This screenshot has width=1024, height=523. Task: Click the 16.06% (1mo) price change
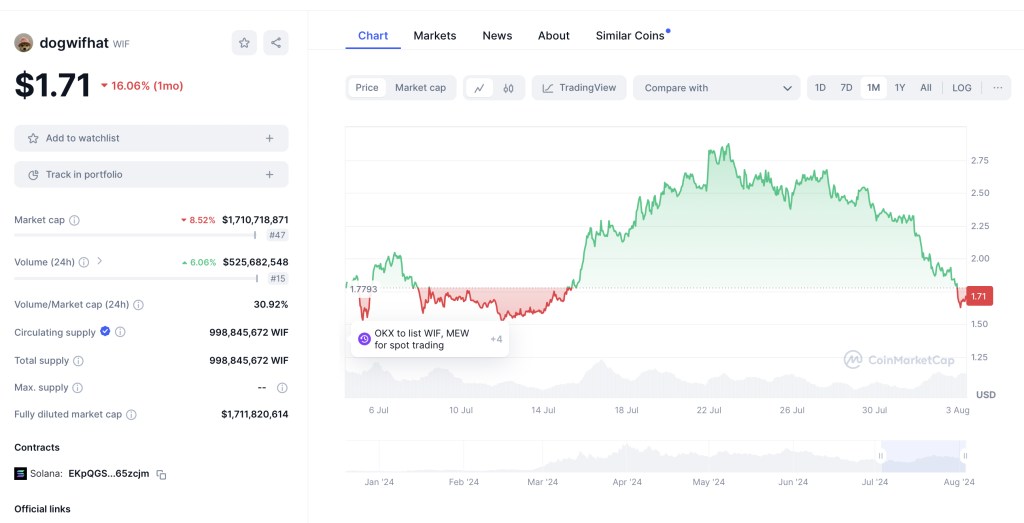[142, 86]
